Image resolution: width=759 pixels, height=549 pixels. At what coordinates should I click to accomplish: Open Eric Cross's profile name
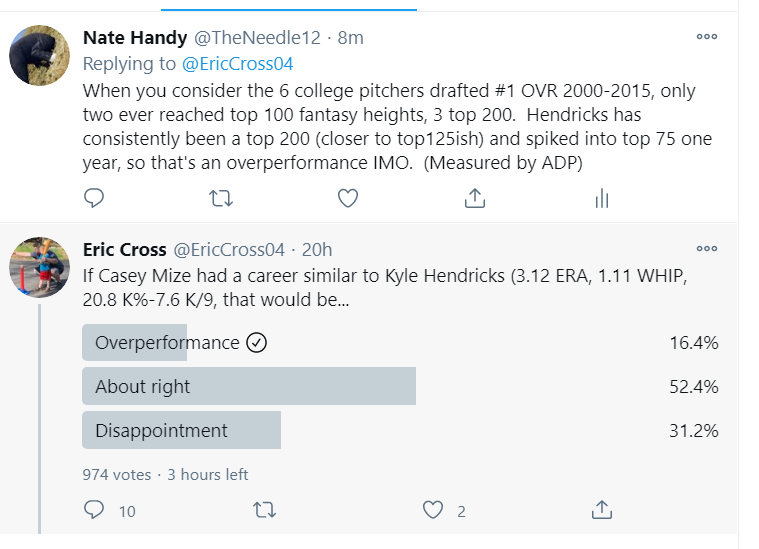point(124,250)
